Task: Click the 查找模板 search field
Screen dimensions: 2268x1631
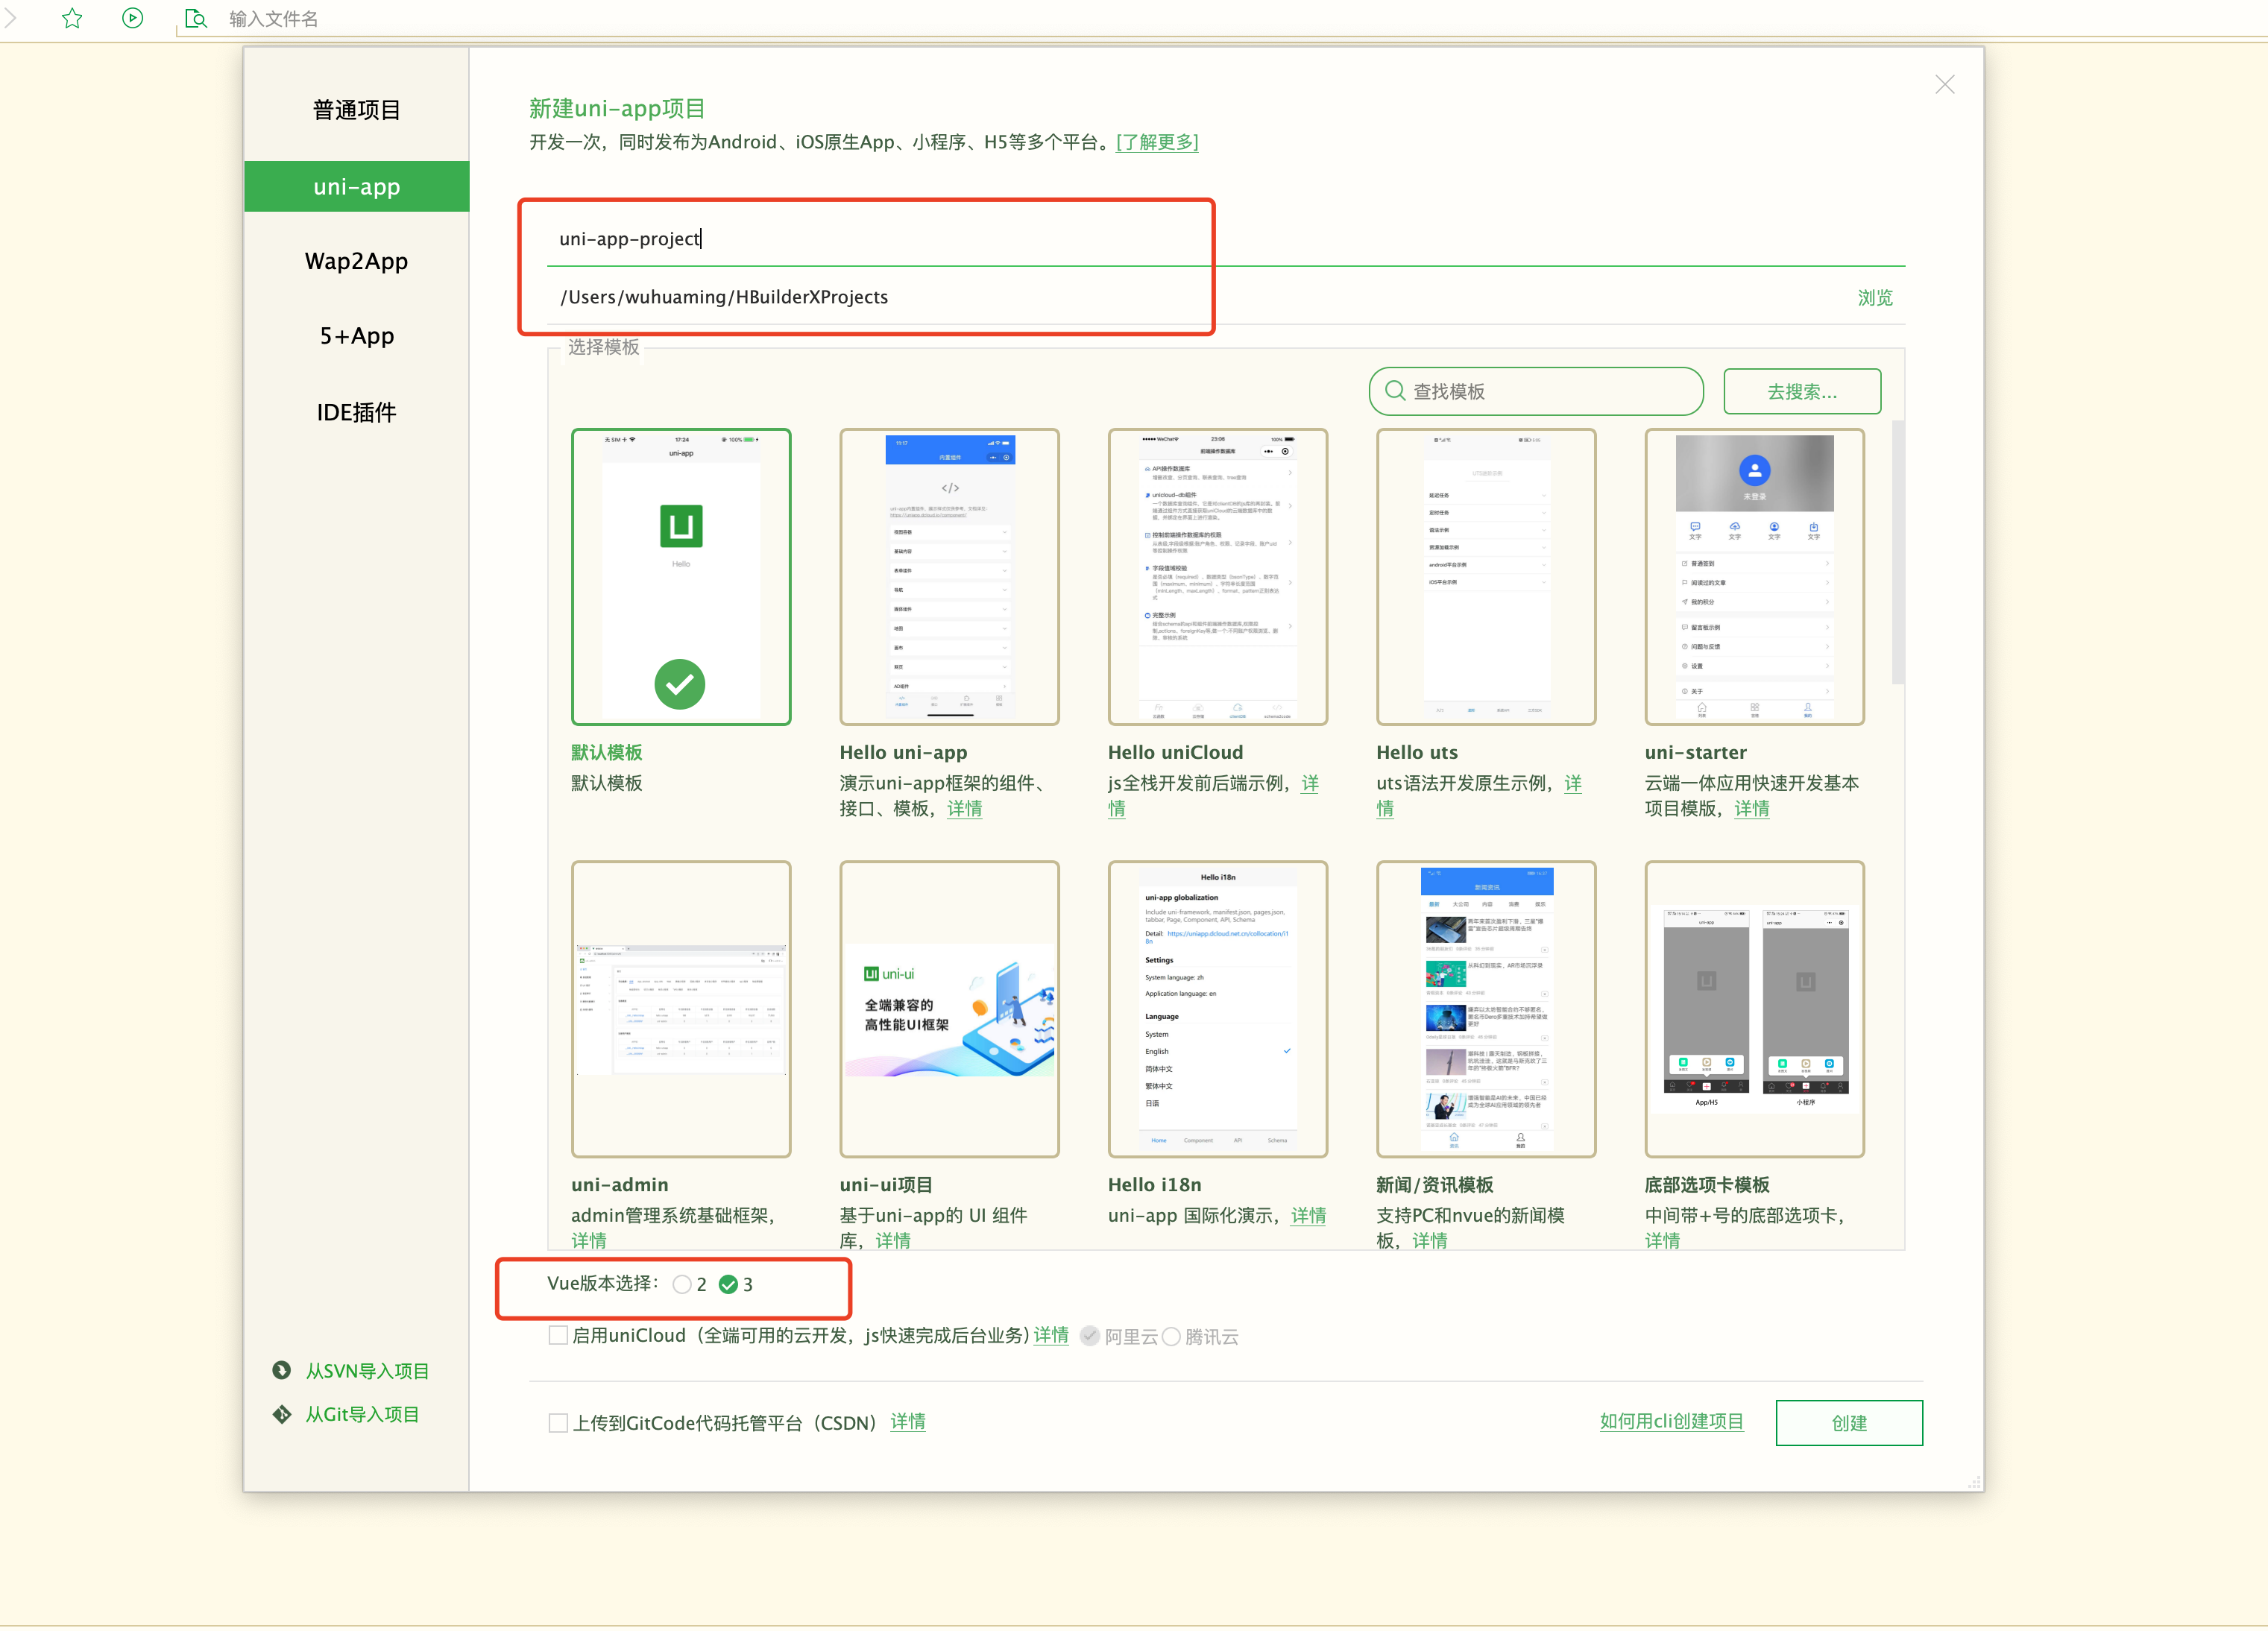Action: (x=1536, y=391)
